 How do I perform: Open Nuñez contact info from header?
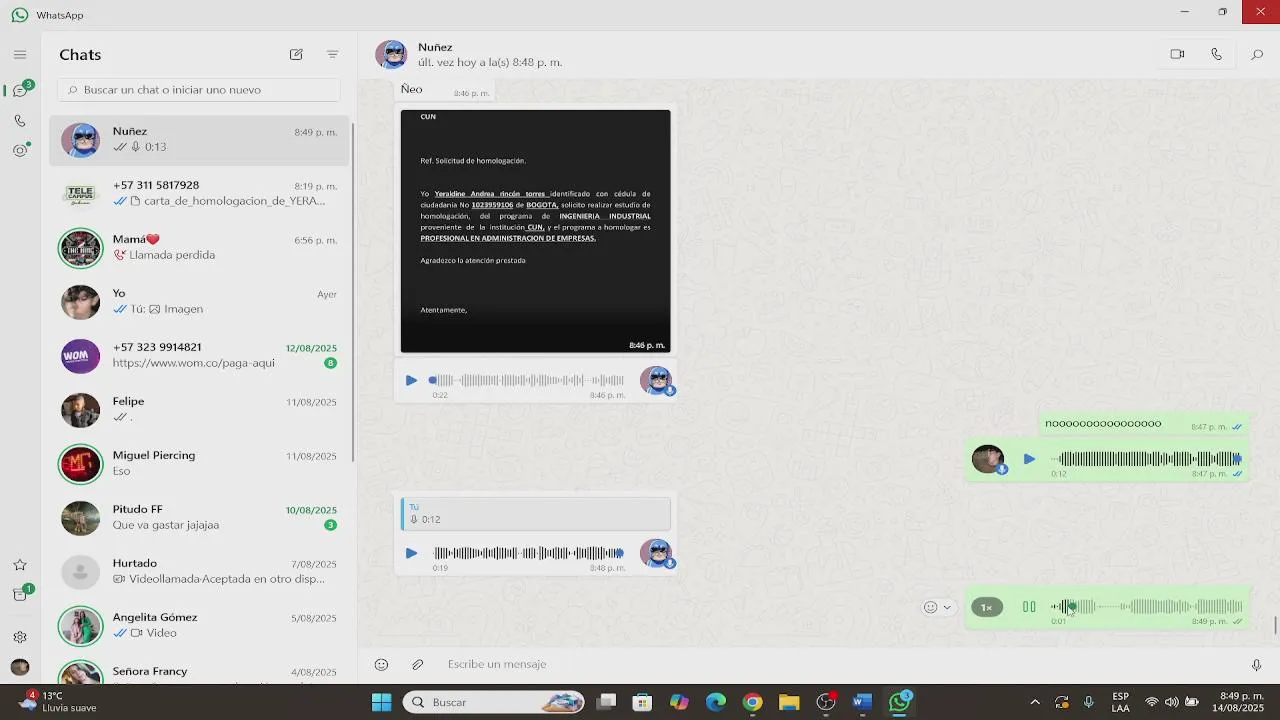pos(470,54)
